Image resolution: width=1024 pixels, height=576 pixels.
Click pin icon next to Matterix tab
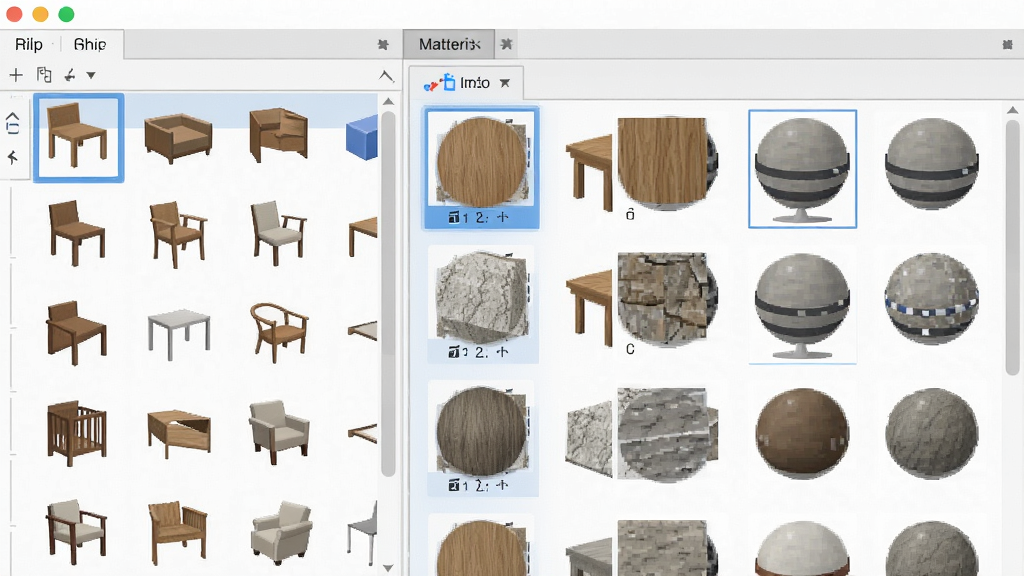506,44
